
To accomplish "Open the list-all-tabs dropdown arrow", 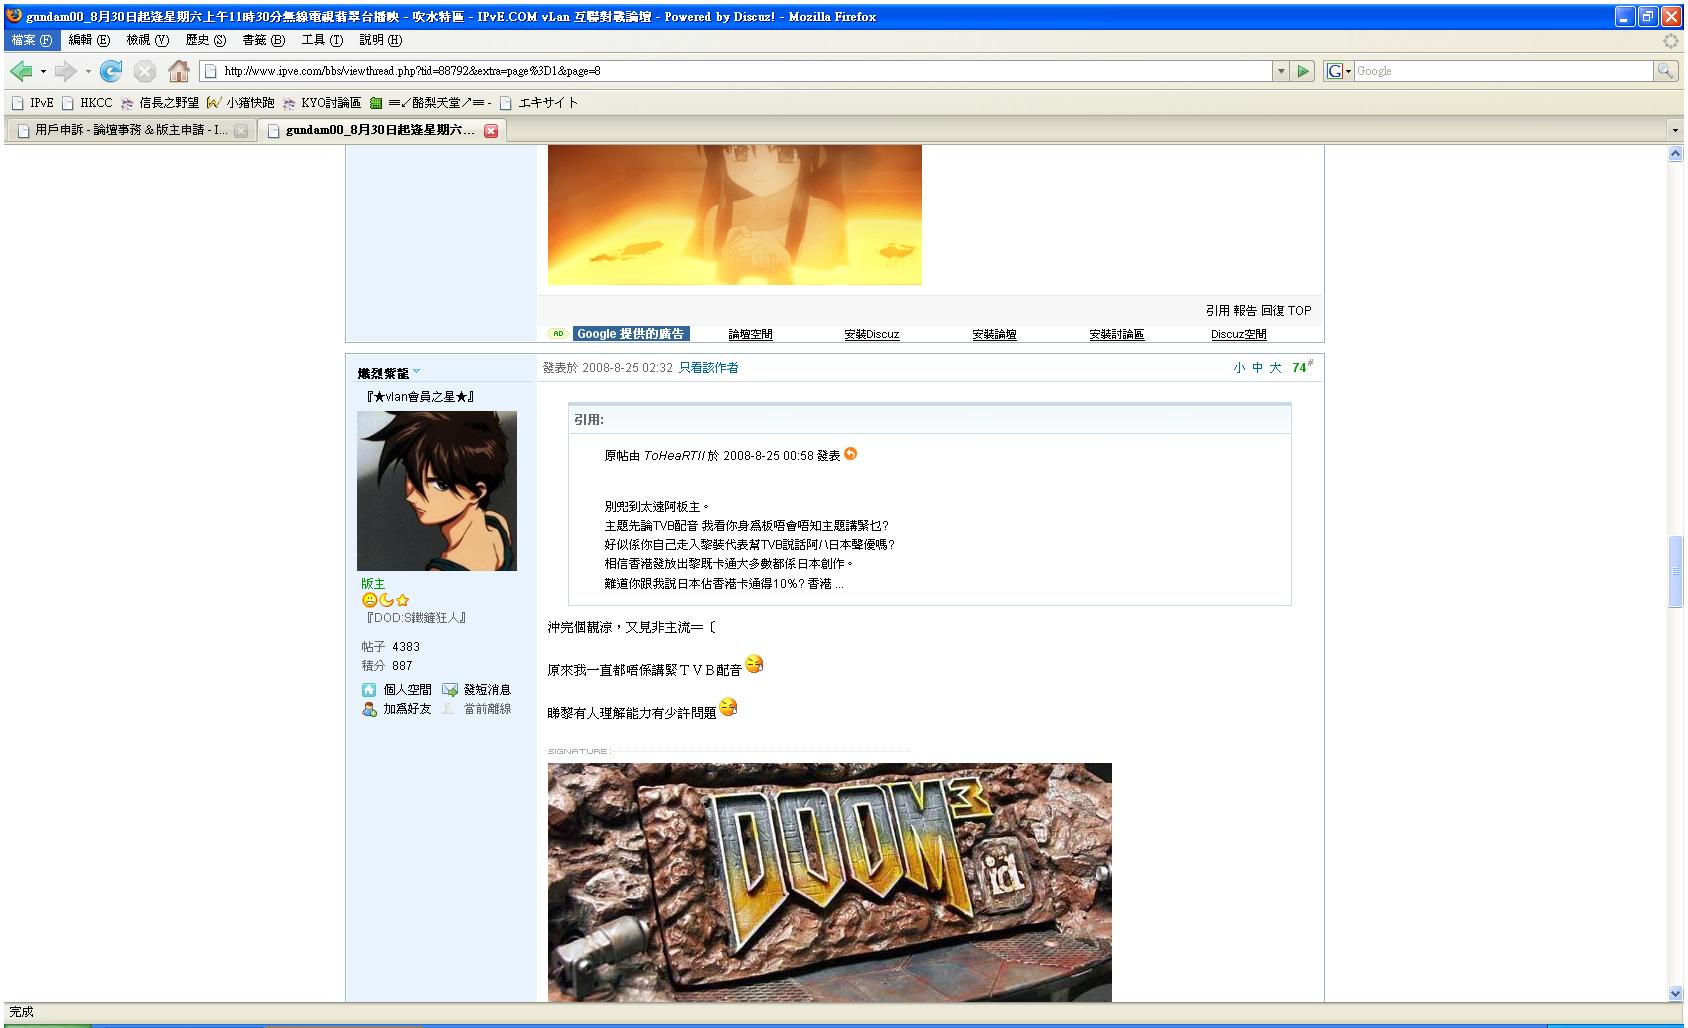I will coord(1675,130).
